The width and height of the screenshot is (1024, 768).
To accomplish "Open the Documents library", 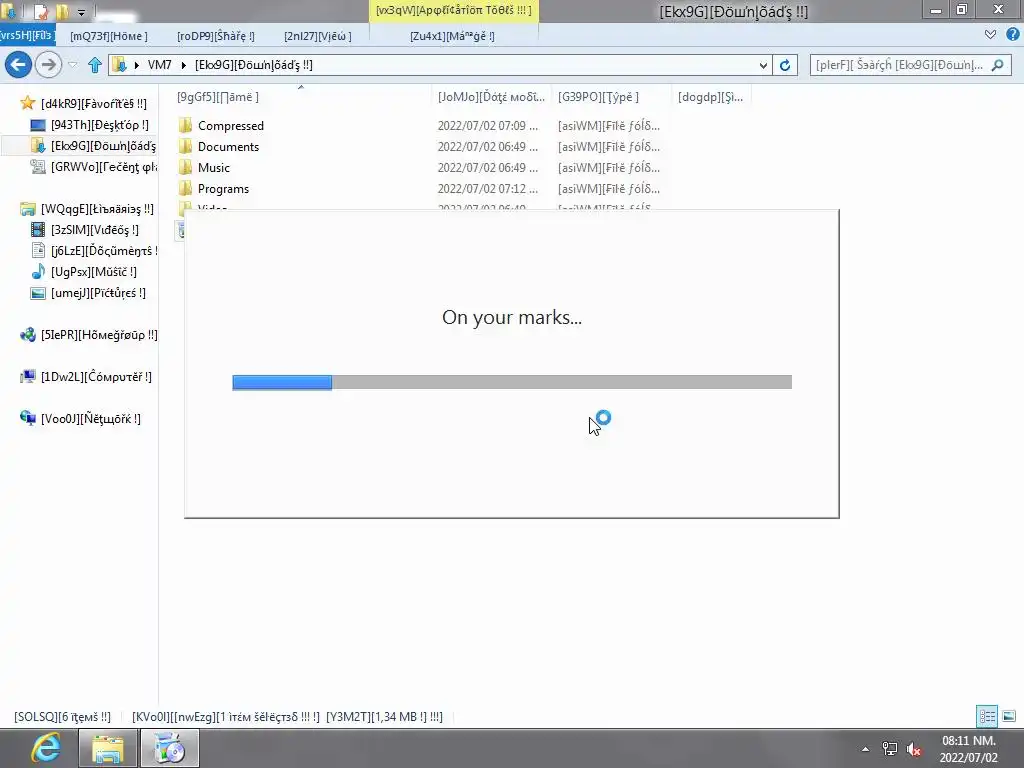I will (x=103, y=251).
